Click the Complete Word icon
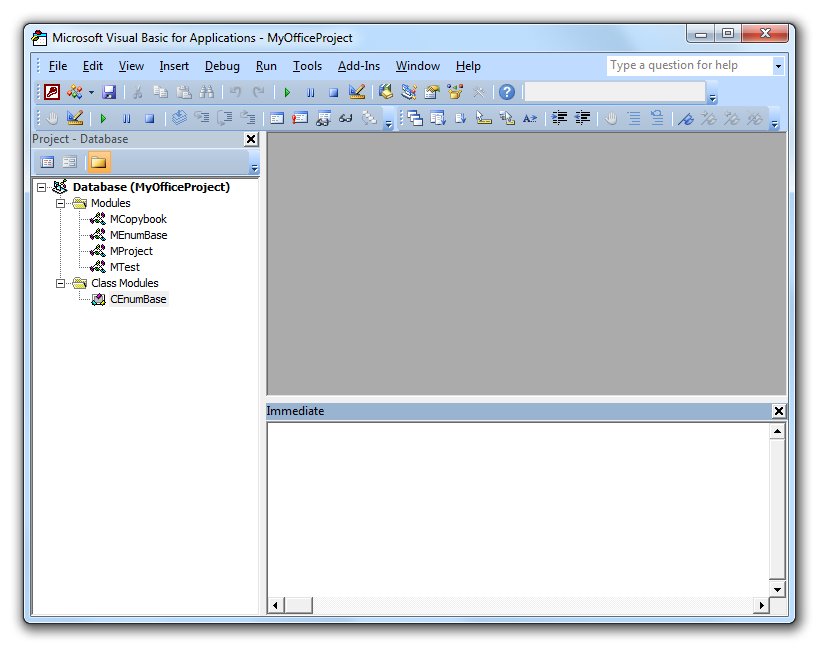 pyautogui.click(x=530, y=118)
